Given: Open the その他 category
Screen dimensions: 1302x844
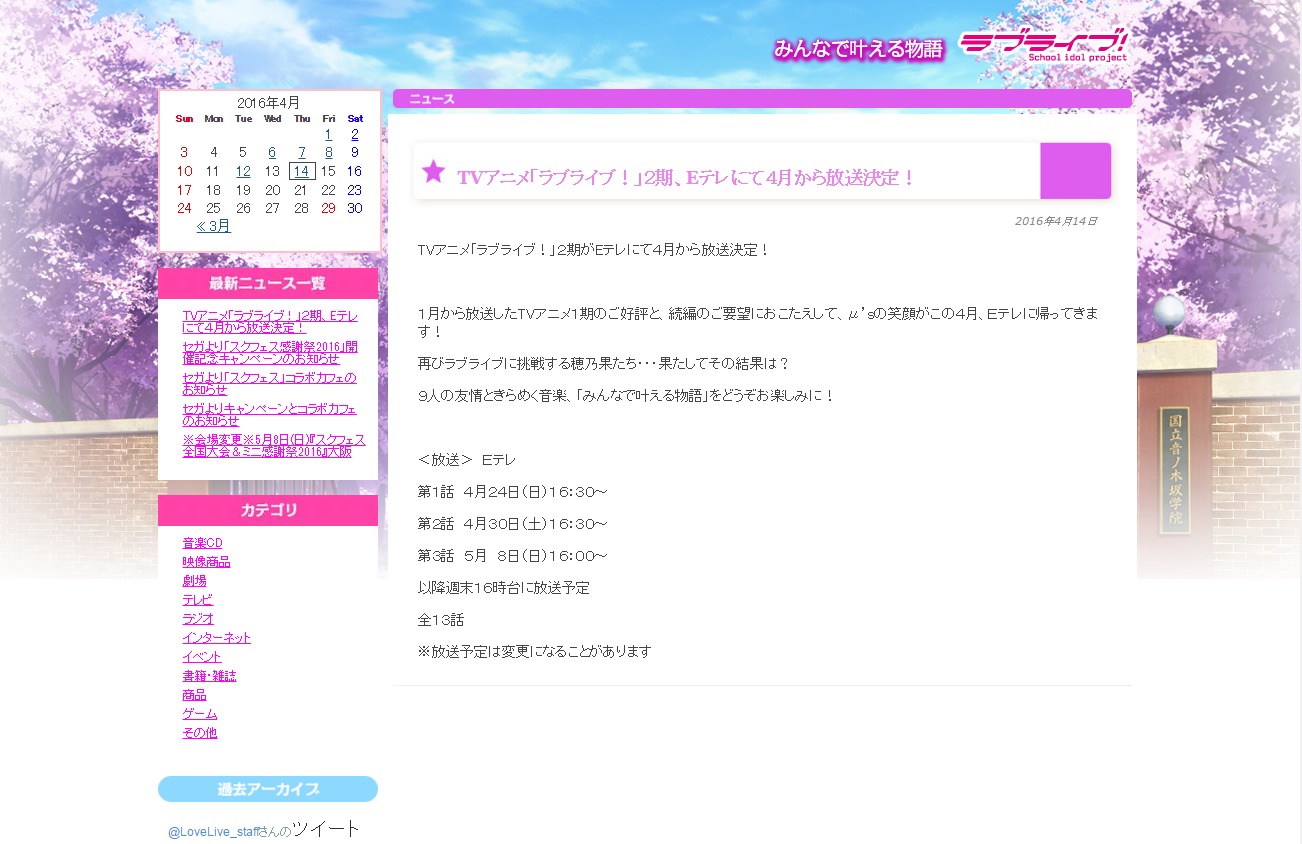Looking at the screenshot, I should coord(199,733).
